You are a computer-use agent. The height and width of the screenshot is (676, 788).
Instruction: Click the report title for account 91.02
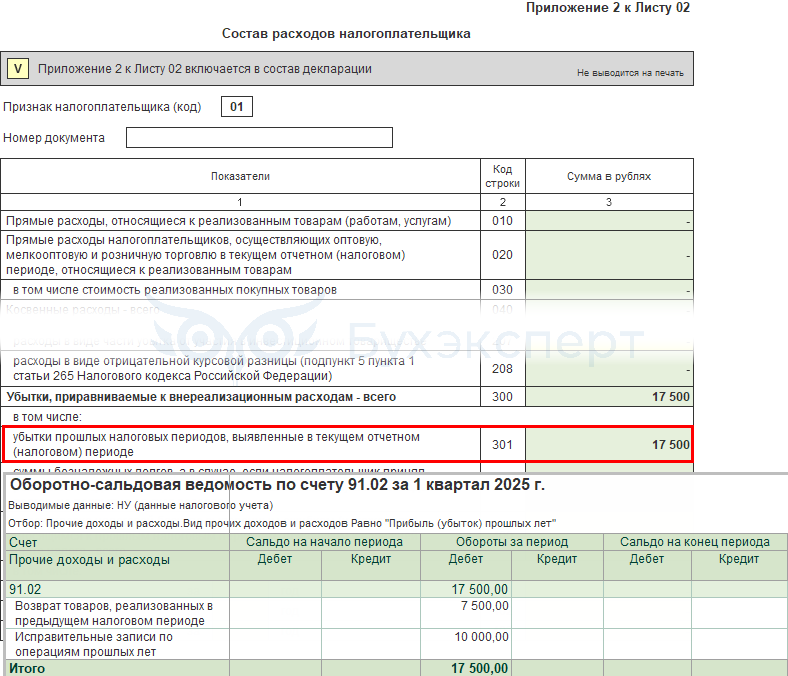coord(277,485)
